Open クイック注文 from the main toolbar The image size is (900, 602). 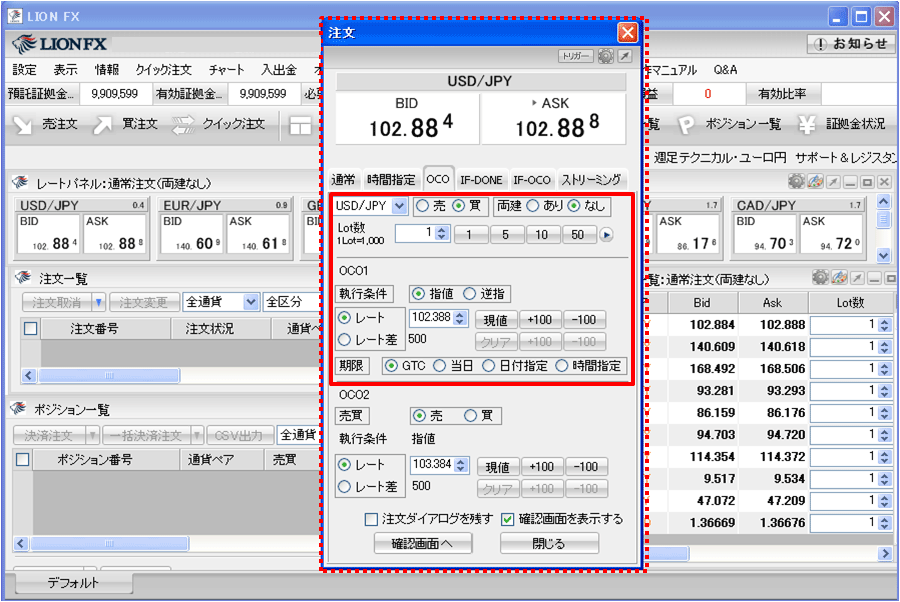(x=219, y=125)
